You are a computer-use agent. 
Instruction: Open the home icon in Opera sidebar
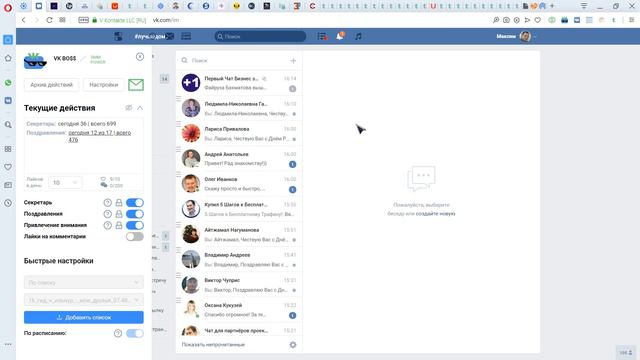point(8,58)
